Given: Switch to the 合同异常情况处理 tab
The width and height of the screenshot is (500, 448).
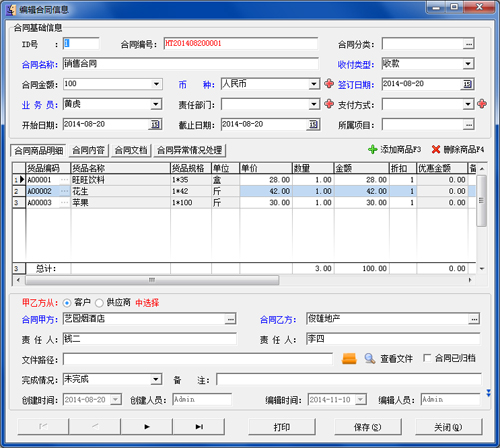Looking at the screenshot, I should point(189,150).
